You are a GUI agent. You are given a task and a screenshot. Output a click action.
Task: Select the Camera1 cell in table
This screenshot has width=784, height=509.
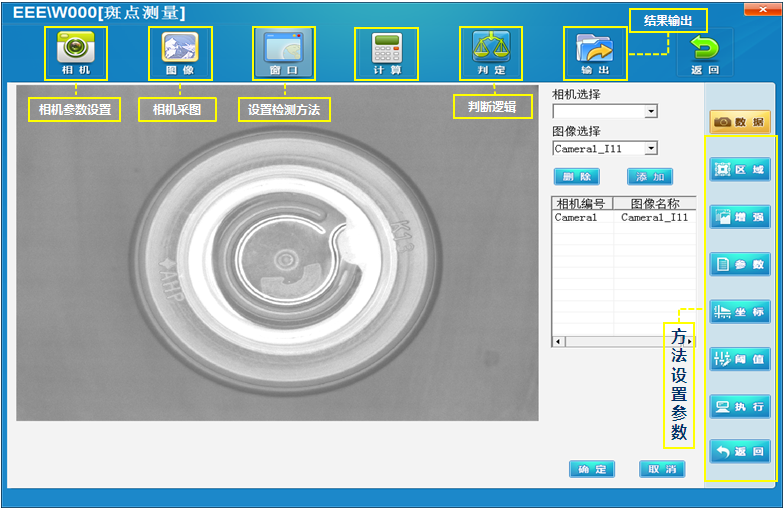(x=582, y=217)
